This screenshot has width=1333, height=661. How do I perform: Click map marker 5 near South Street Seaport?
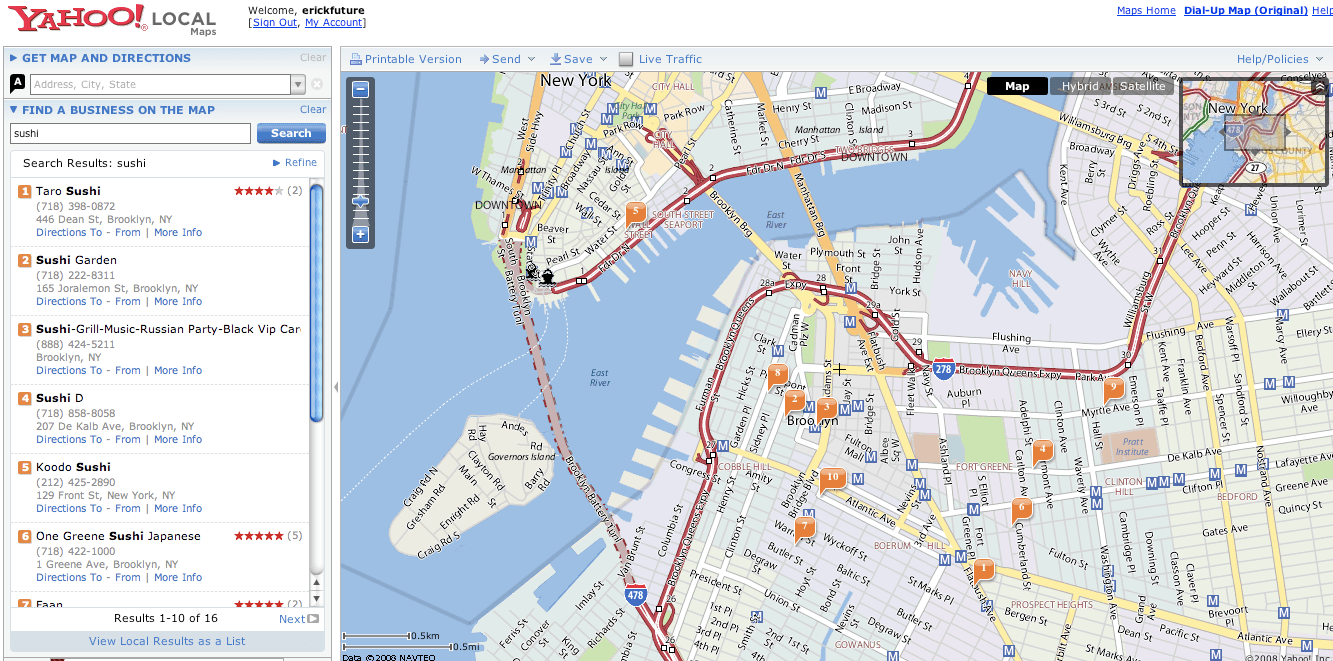[634, 212]
